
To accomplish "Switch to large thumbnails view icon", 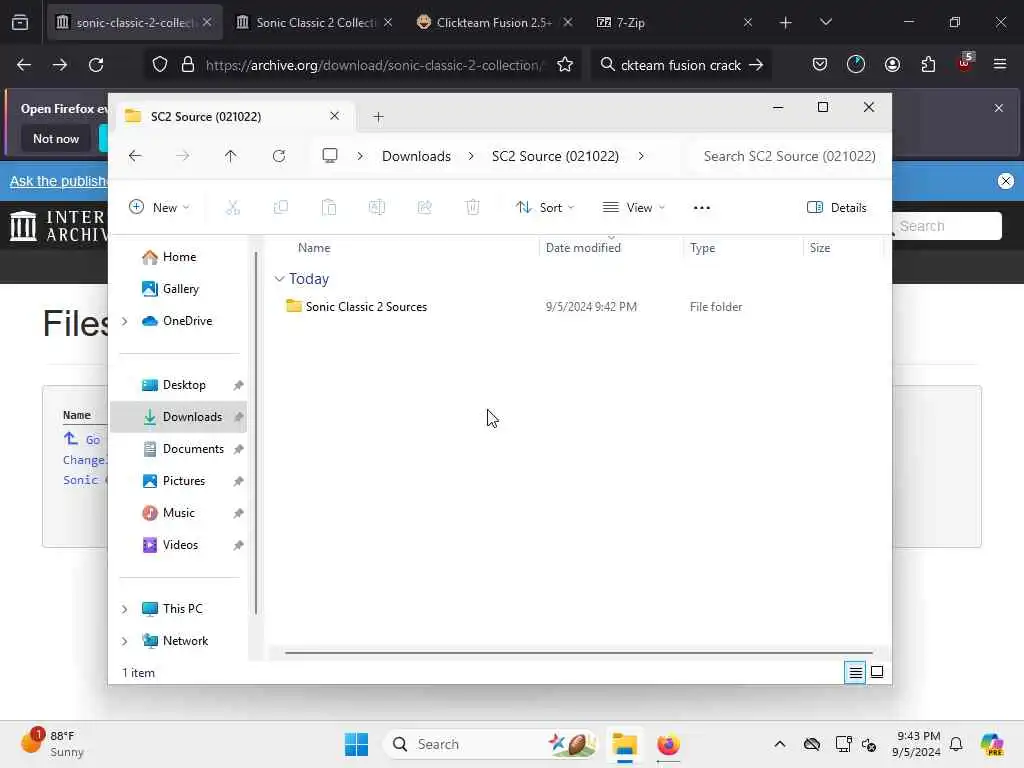I will coord(877,672).
